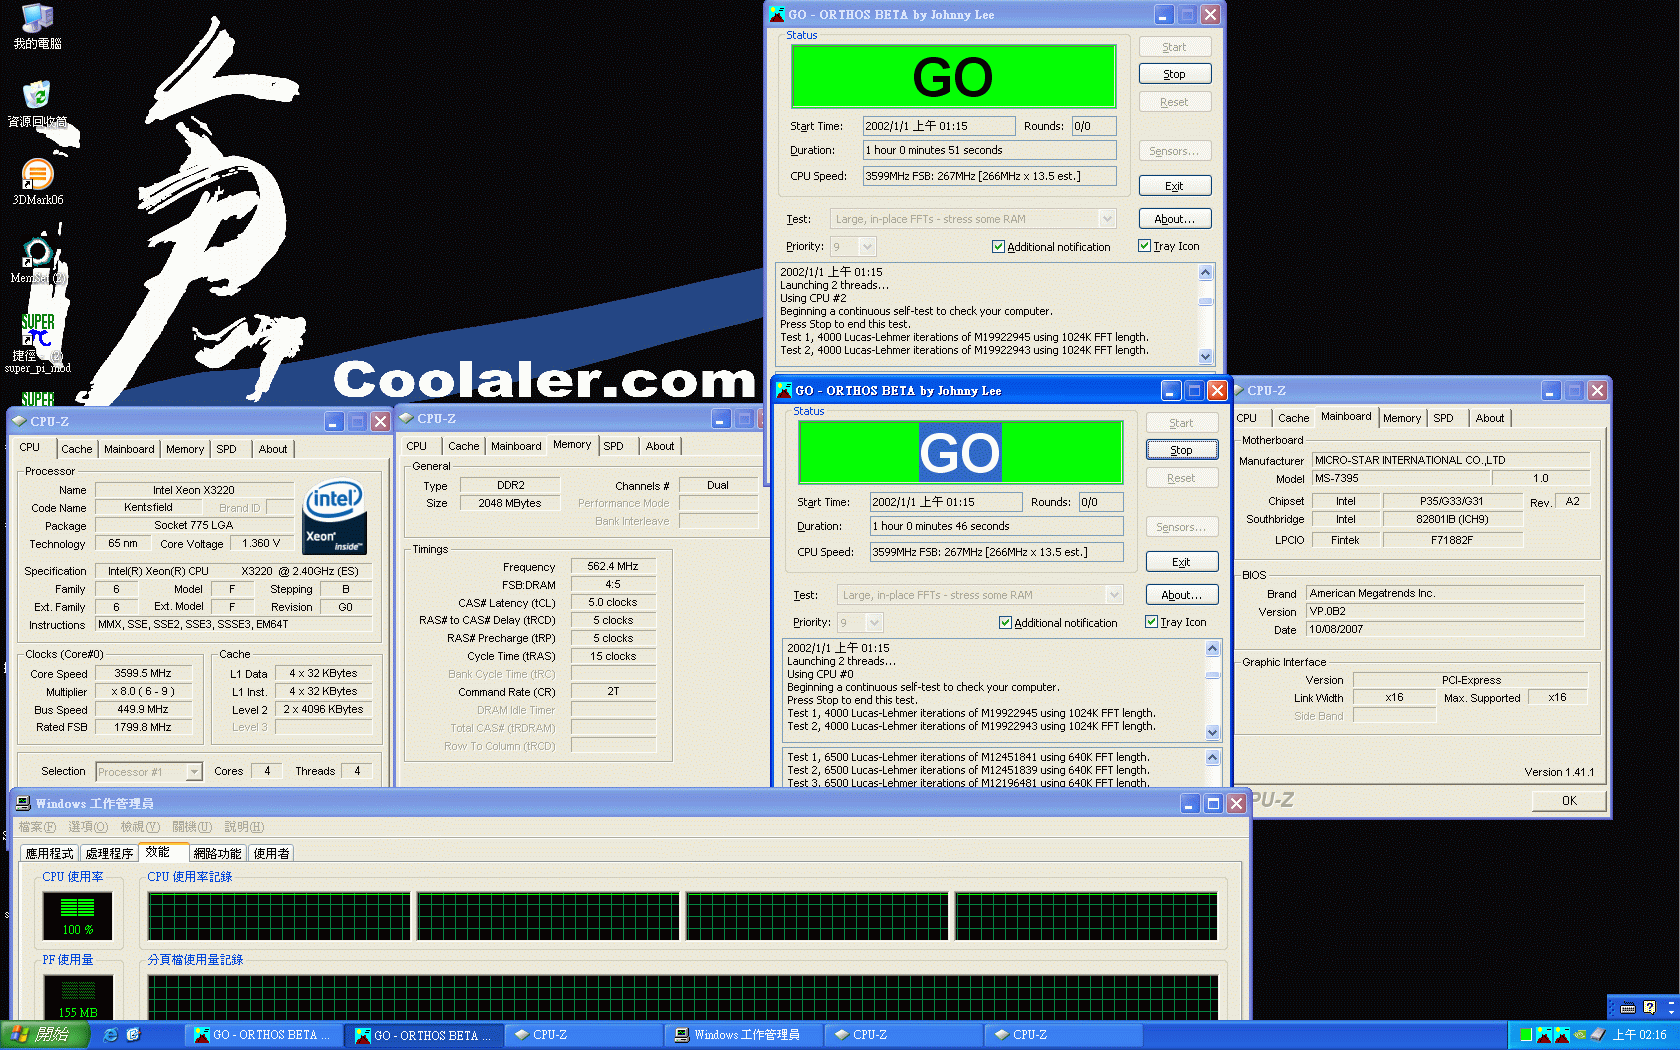Click the memory Frequency value 562.4 MHz
The height and width of the screenshot is (1050, 1680).
click(x=612, y=566)
